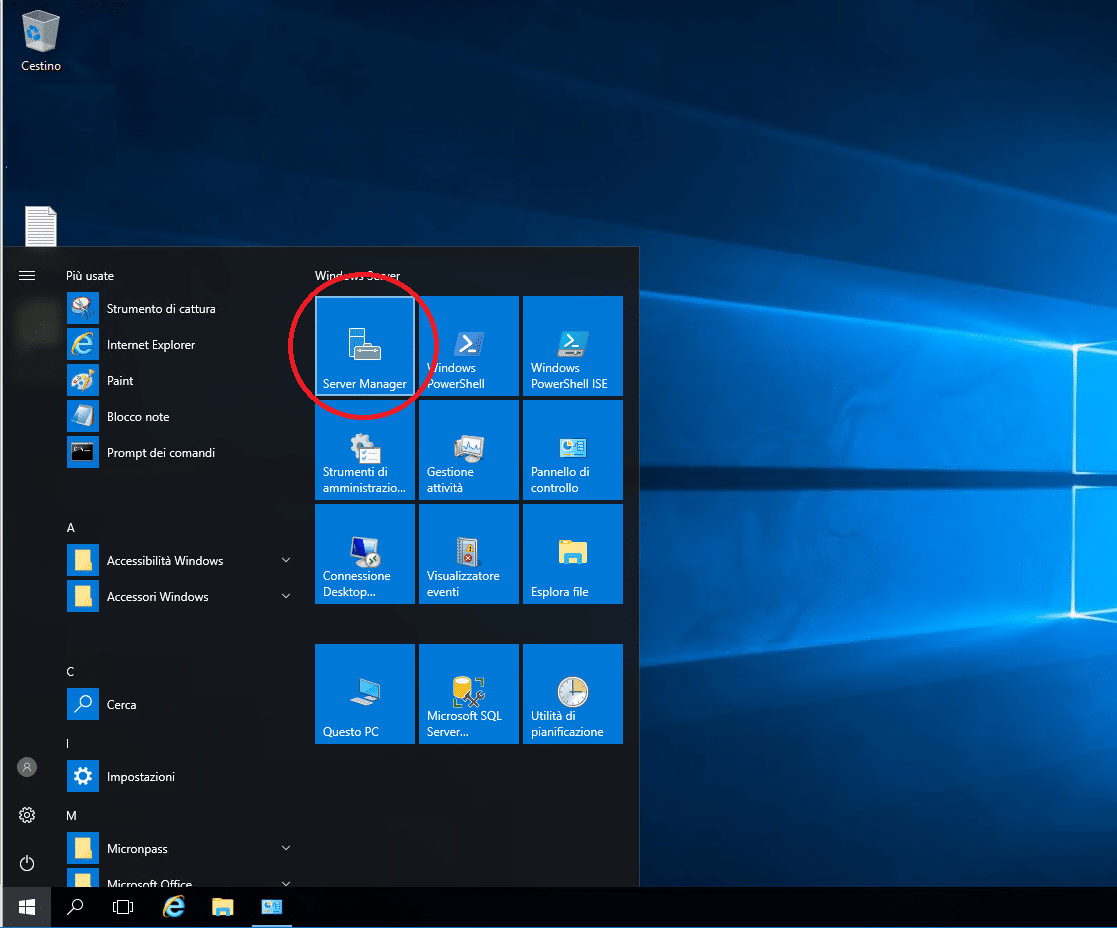Open Questo PC tile

[365, 694]
